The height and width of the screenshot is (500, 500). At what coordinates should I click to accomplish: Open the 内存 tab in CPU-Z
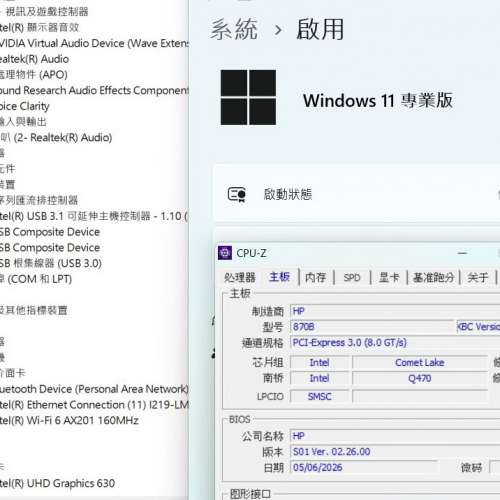(315, 277)
